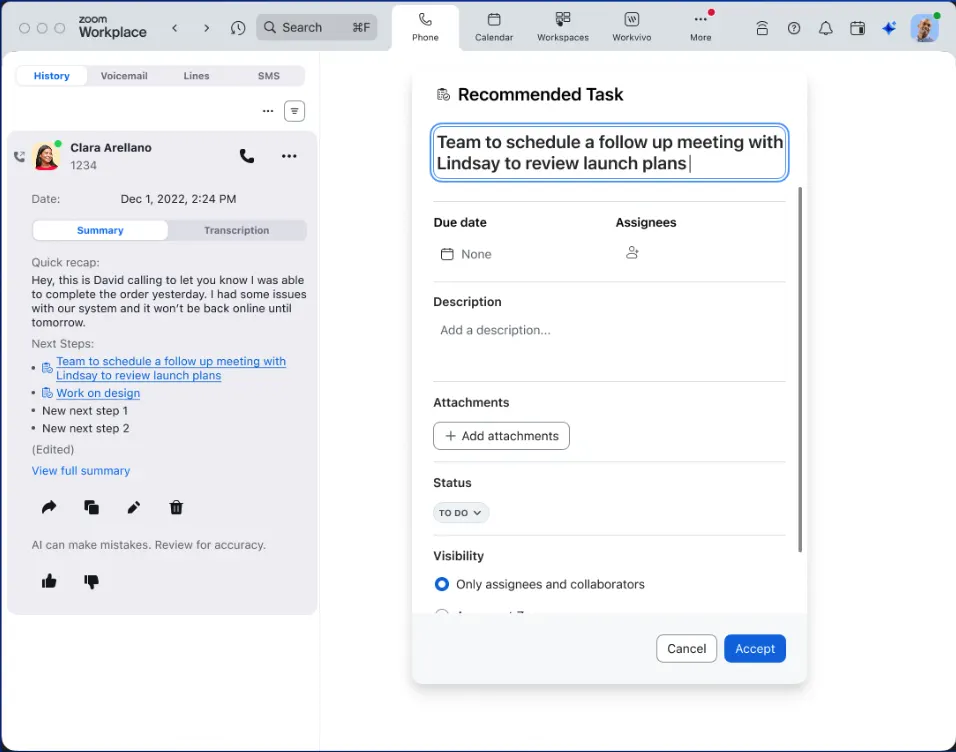Delete the summary with the trash icon

[176, 507]
